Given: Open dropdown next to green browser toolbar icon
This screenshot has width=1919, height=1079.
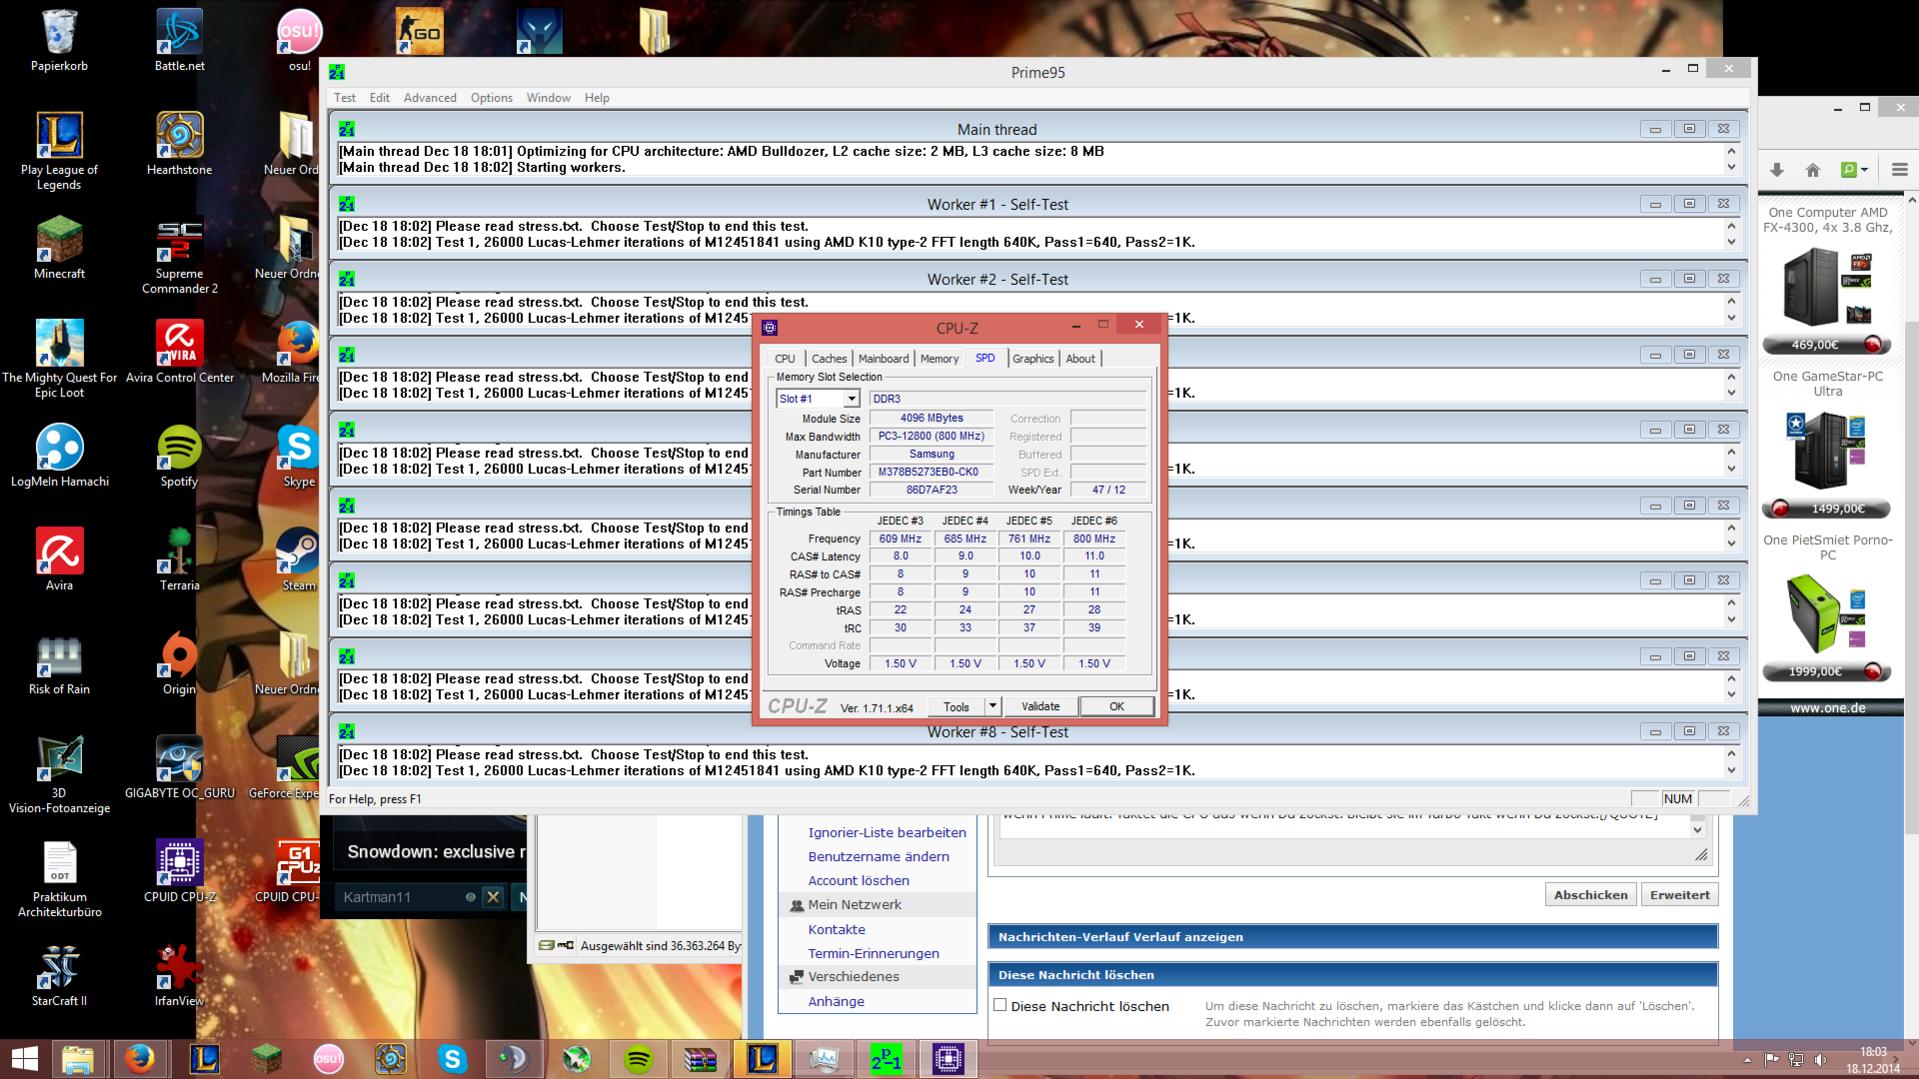Looking at the screenshot, I should [1864, 170].
